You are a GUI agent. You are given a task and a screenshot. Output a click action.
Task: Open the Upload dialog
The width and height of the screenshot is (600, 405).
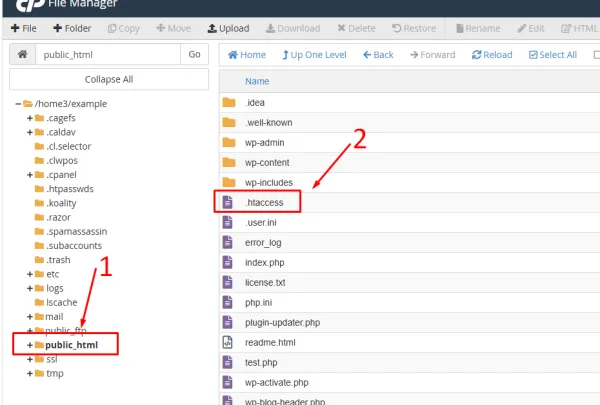[x=228, y=28]
